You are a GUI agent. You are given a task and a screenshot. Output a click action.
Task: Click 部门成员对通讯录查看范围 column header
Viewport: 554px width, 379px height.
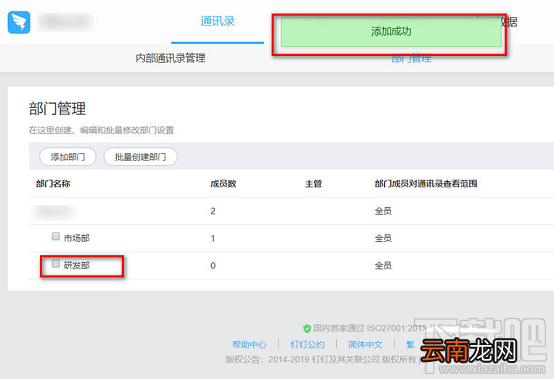[x=426, y=184]
